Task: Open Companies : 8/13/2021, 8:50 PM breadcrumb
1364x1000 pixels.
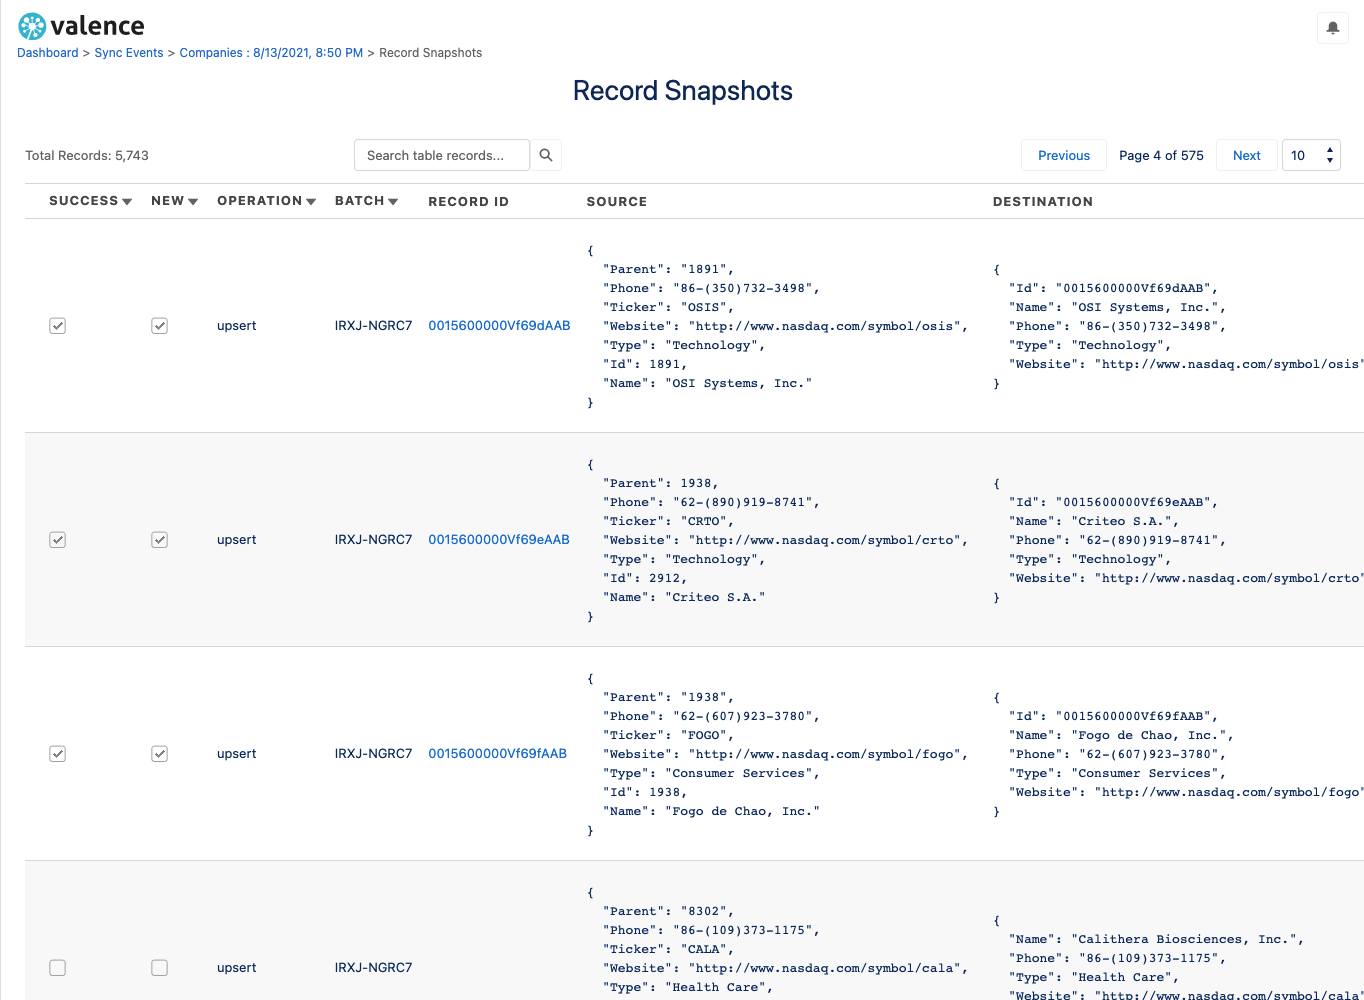Action: coord(271,53)
